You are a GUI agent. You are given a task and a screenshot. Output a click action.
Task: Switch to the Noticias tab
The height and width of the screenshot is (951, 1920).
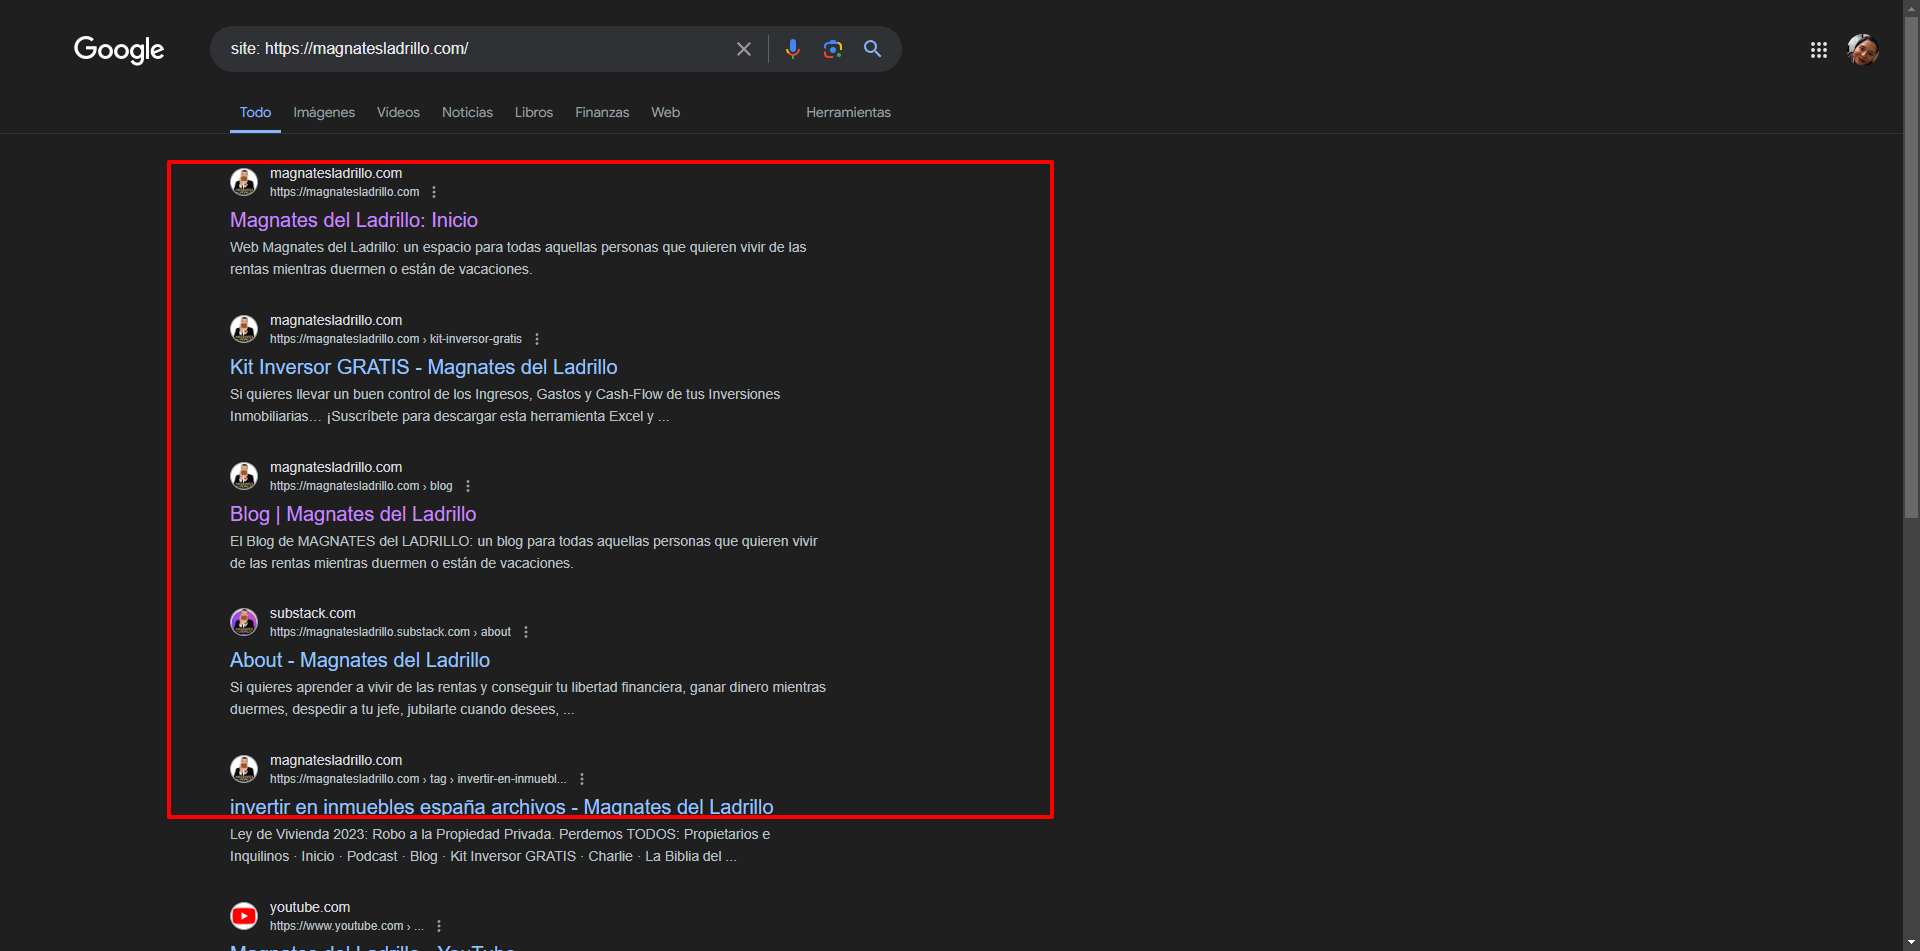467,112
